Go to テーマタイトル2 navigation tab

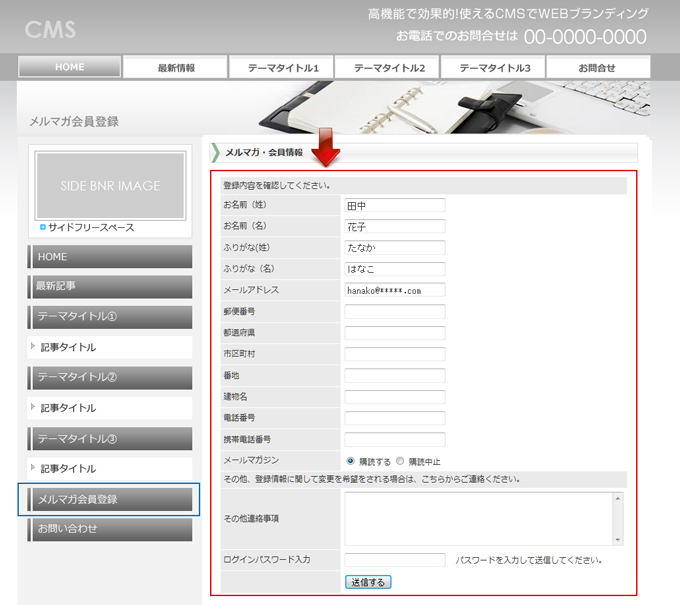388,68
